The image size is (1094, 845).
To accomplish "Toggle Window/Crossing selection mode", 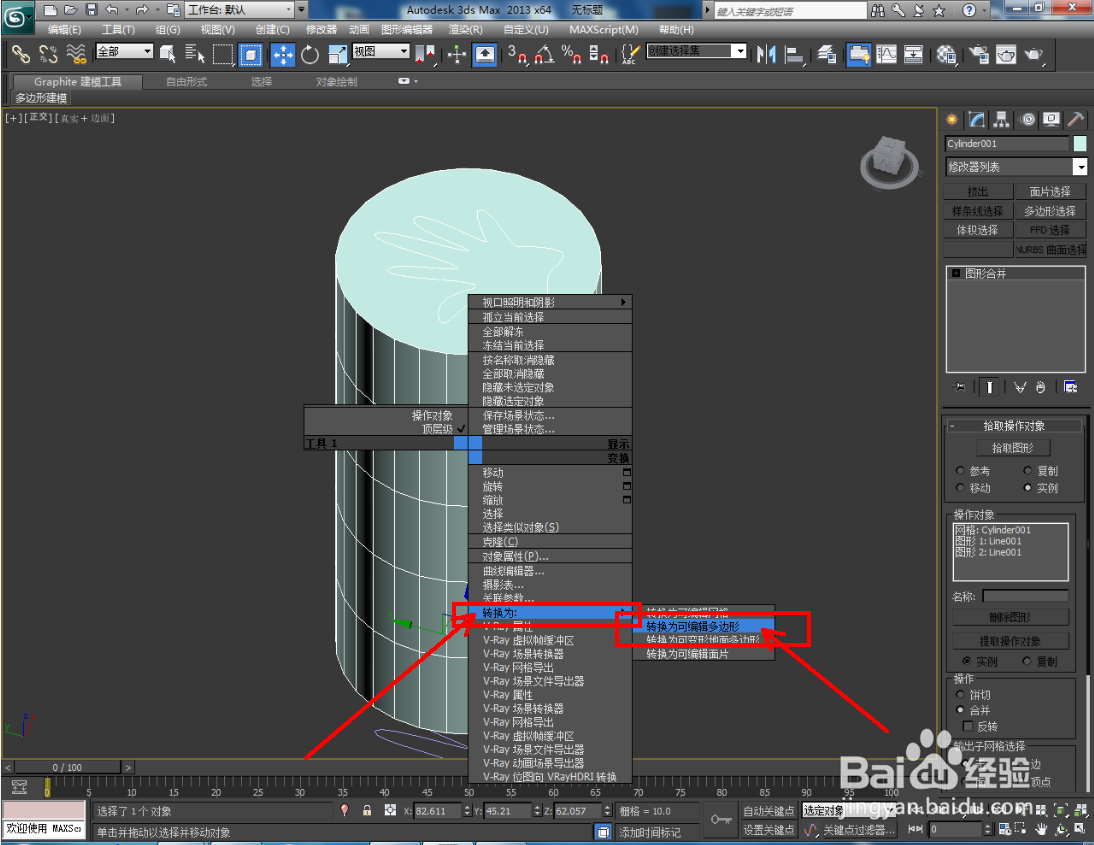I will tap(250, 54).
